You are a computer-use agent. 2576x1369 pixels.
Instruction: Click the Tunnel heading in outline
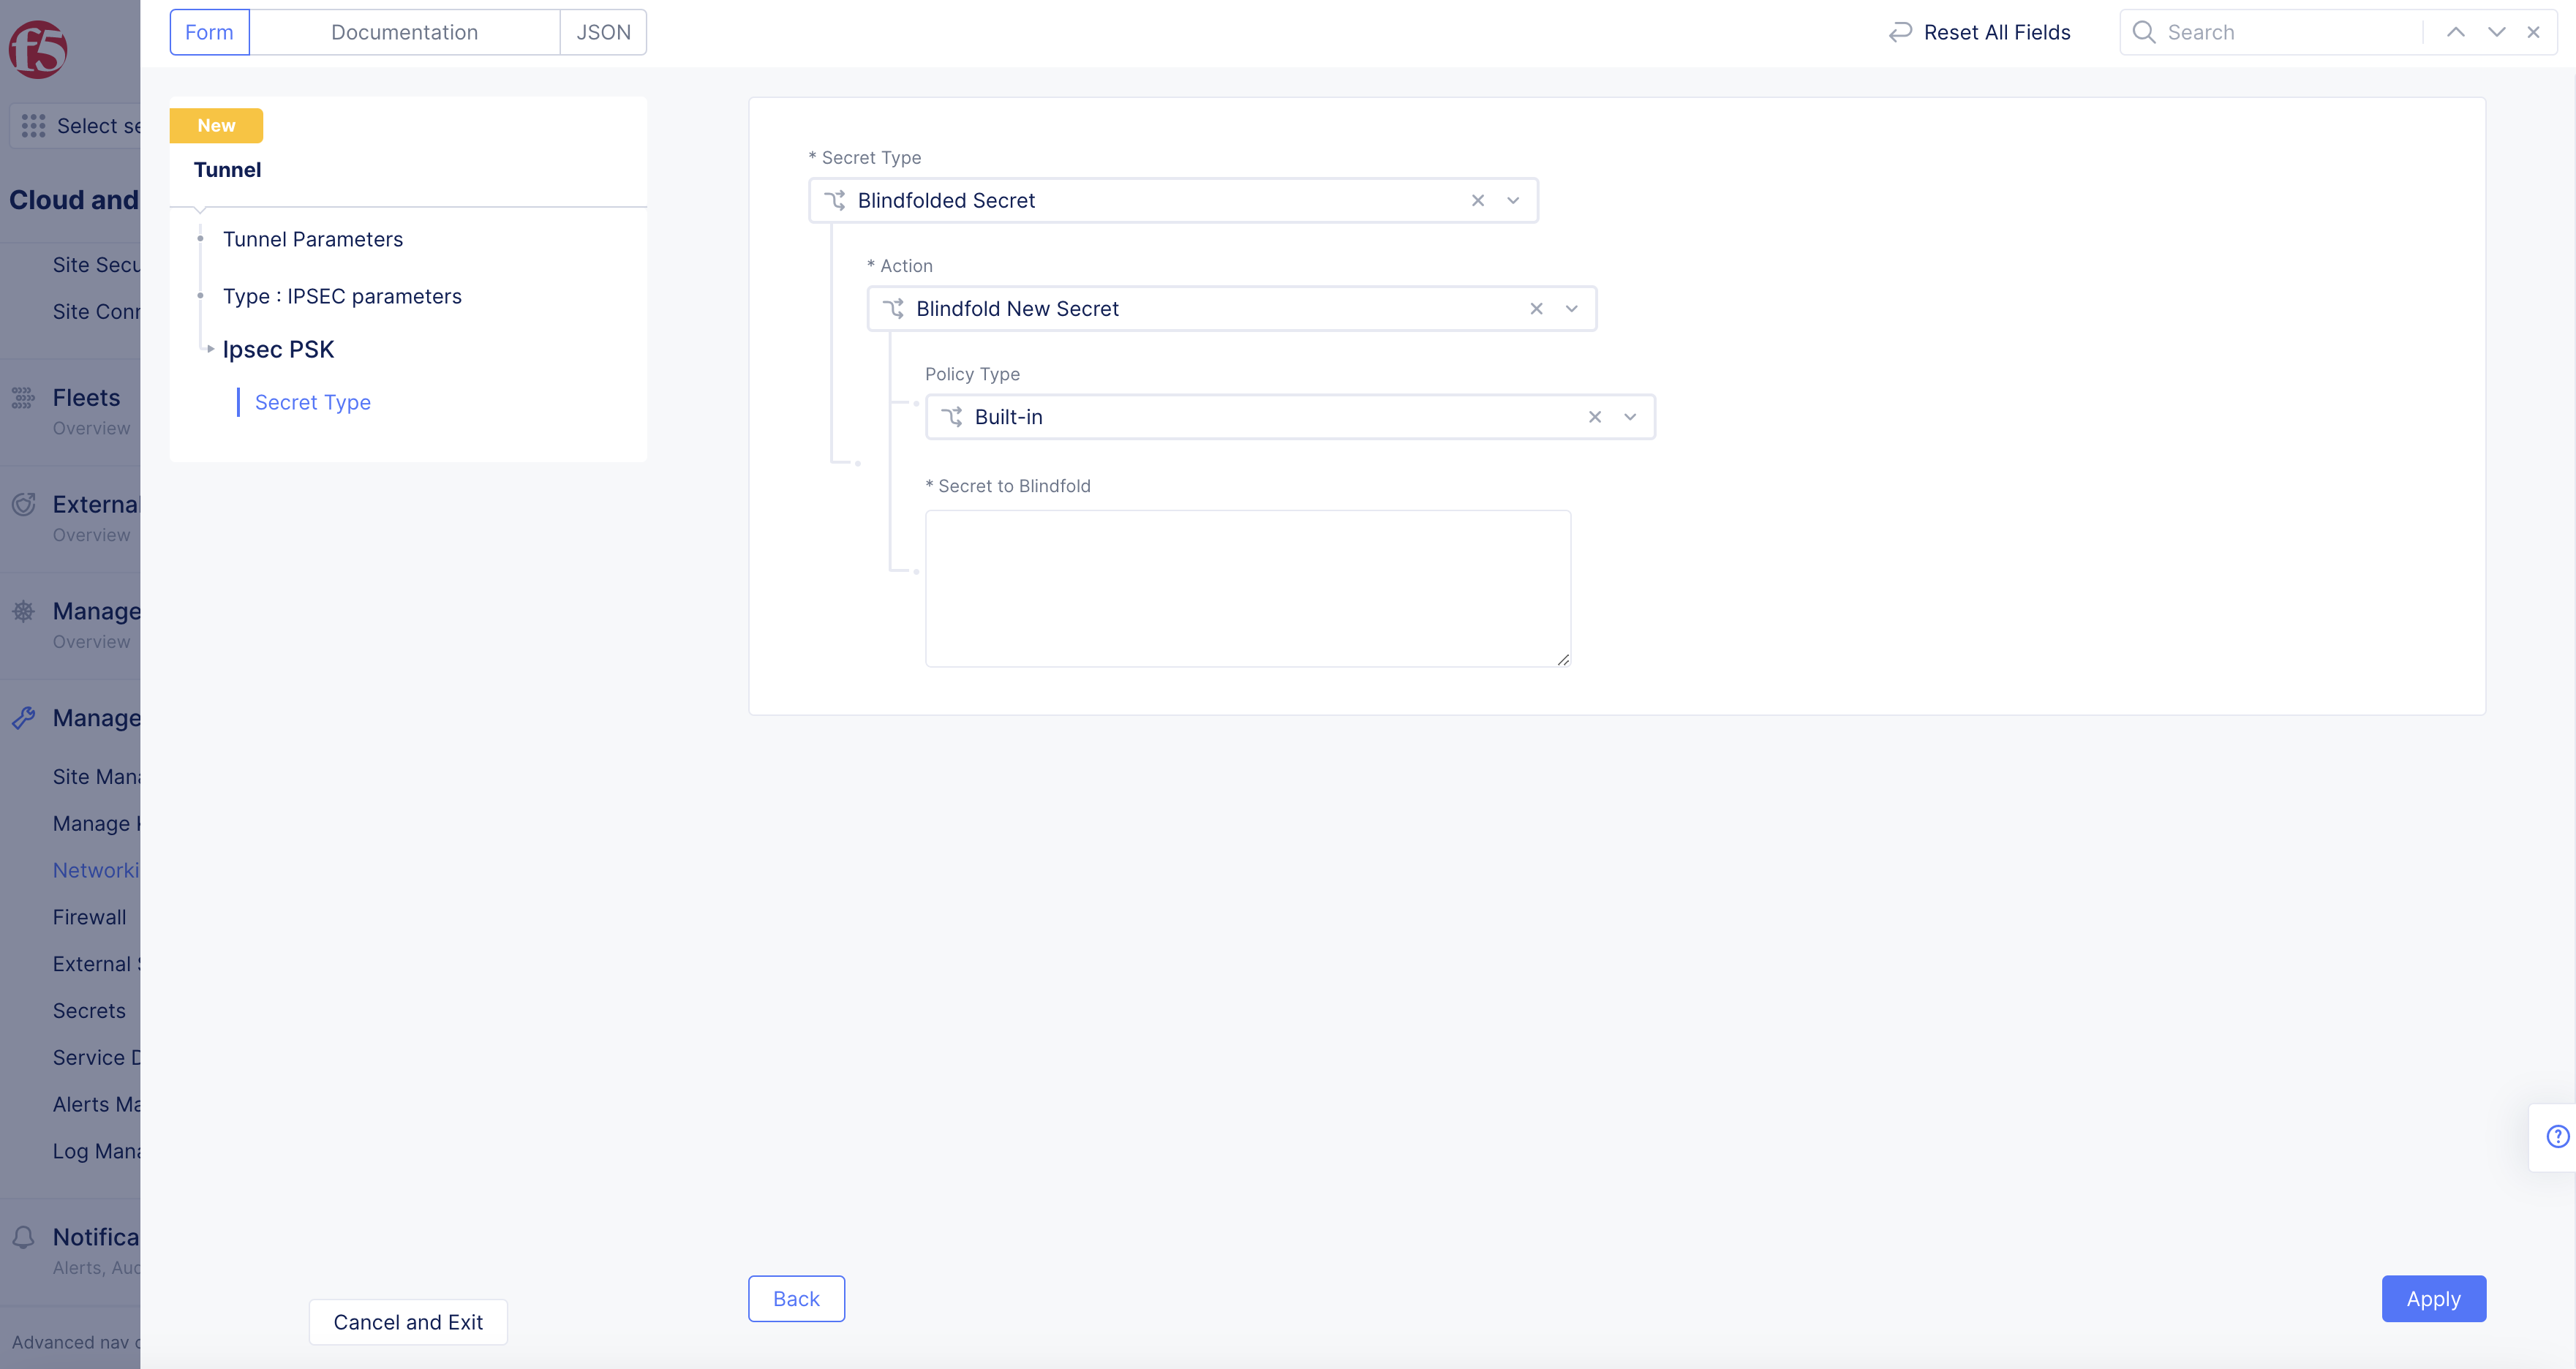pos(227,170)
